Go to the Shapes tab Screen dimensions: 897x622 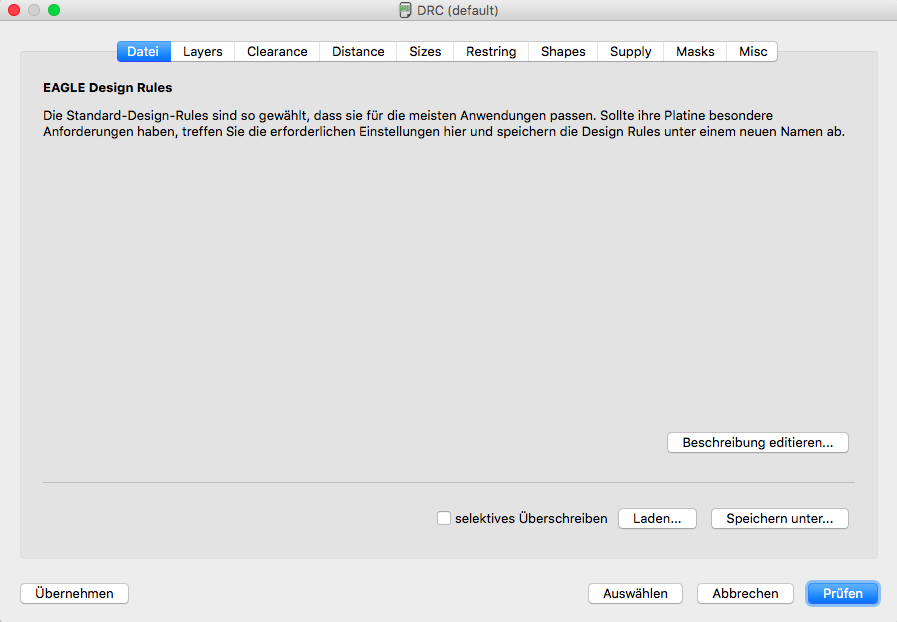pos(563,51)
